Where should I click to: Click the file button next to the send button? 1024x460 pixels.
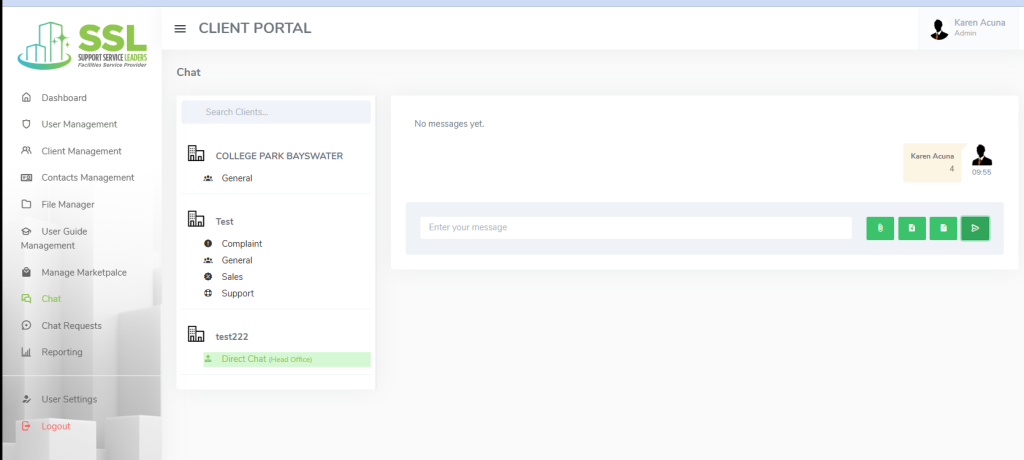[x=943, y=228]
